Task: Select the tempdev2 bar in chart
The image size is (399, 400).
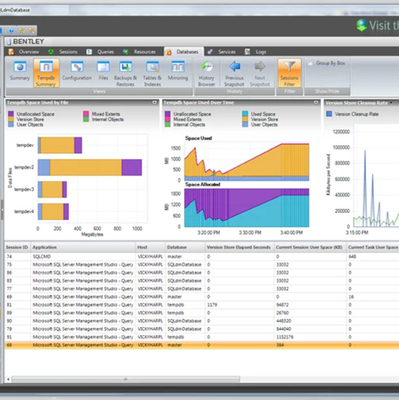Action: [90, 167]
